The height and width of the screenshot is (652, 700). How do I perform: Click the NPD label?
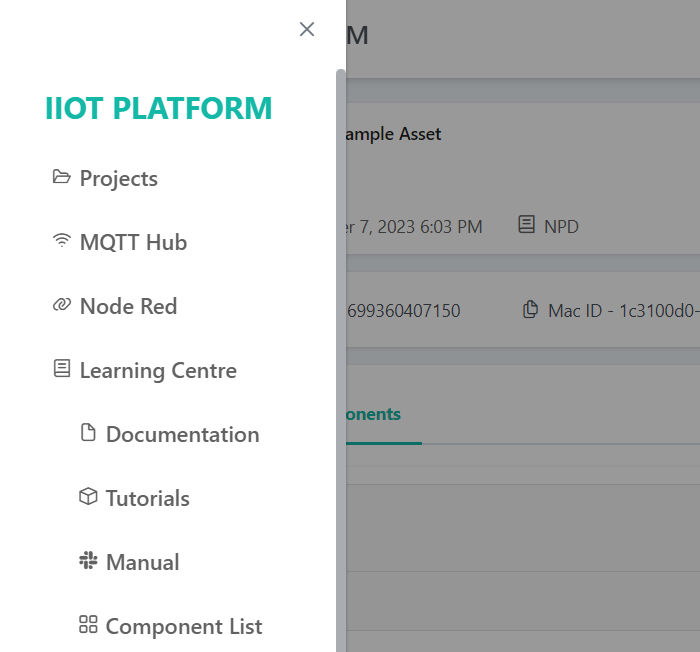coord(561,227)
